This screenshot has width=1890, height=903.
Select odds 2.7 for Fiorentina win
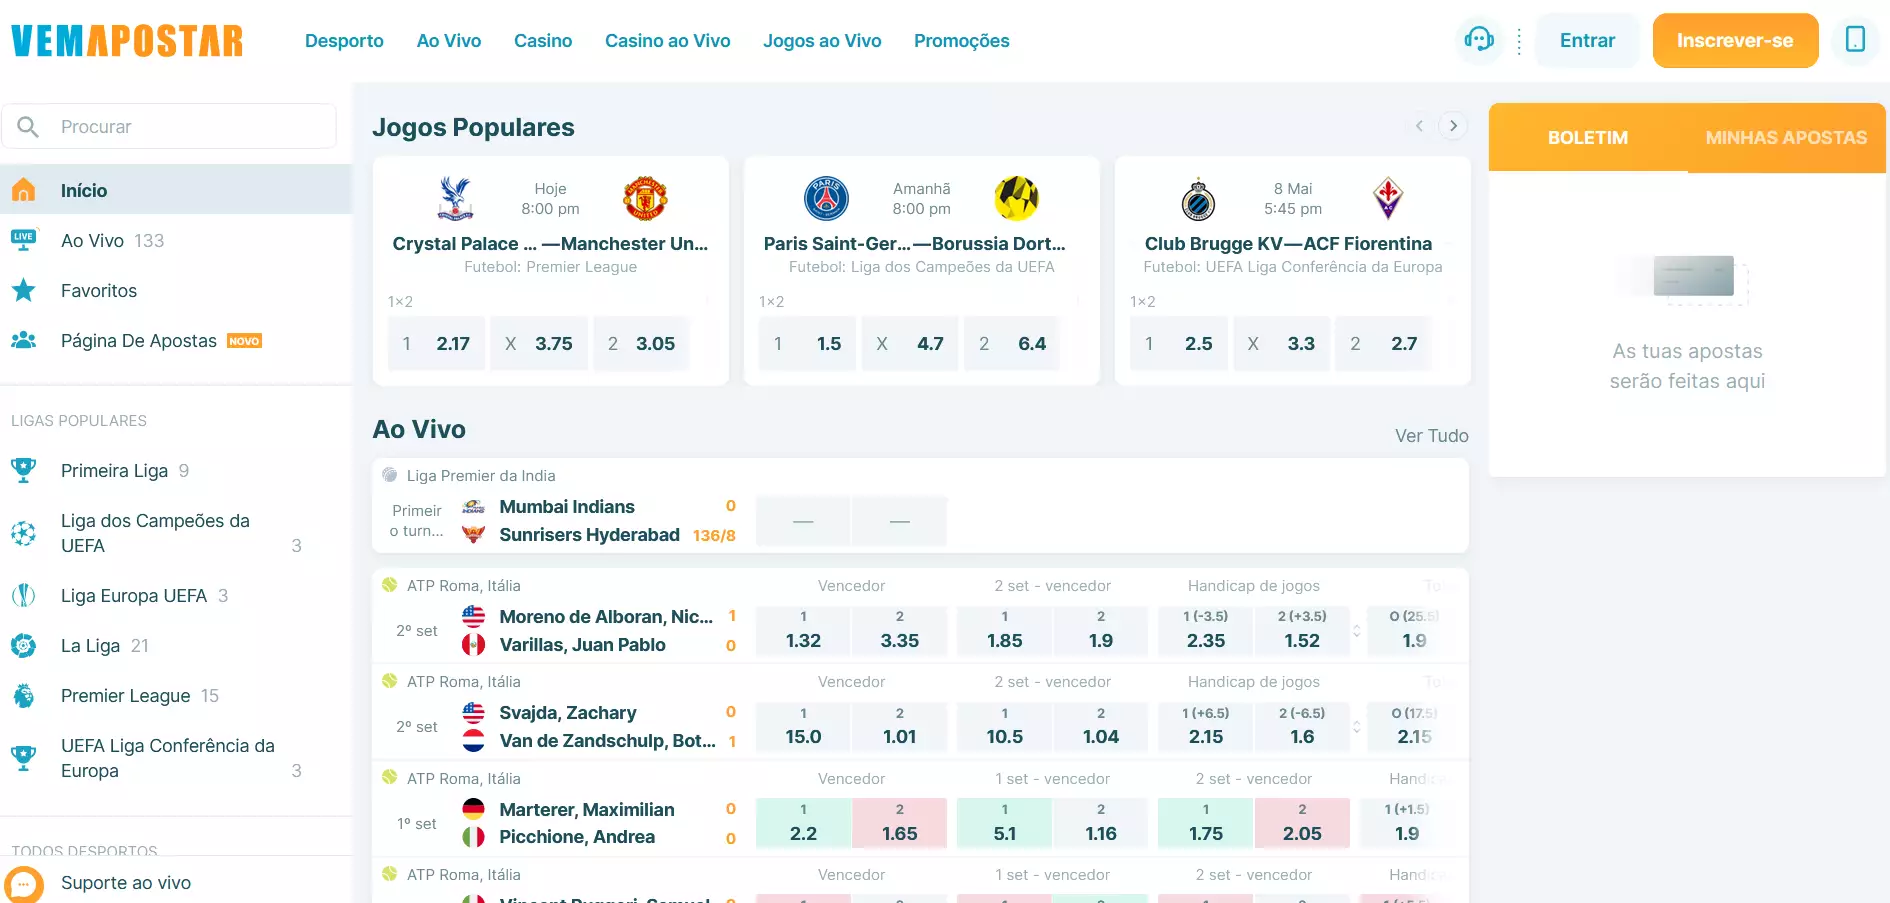(1384, 343)
